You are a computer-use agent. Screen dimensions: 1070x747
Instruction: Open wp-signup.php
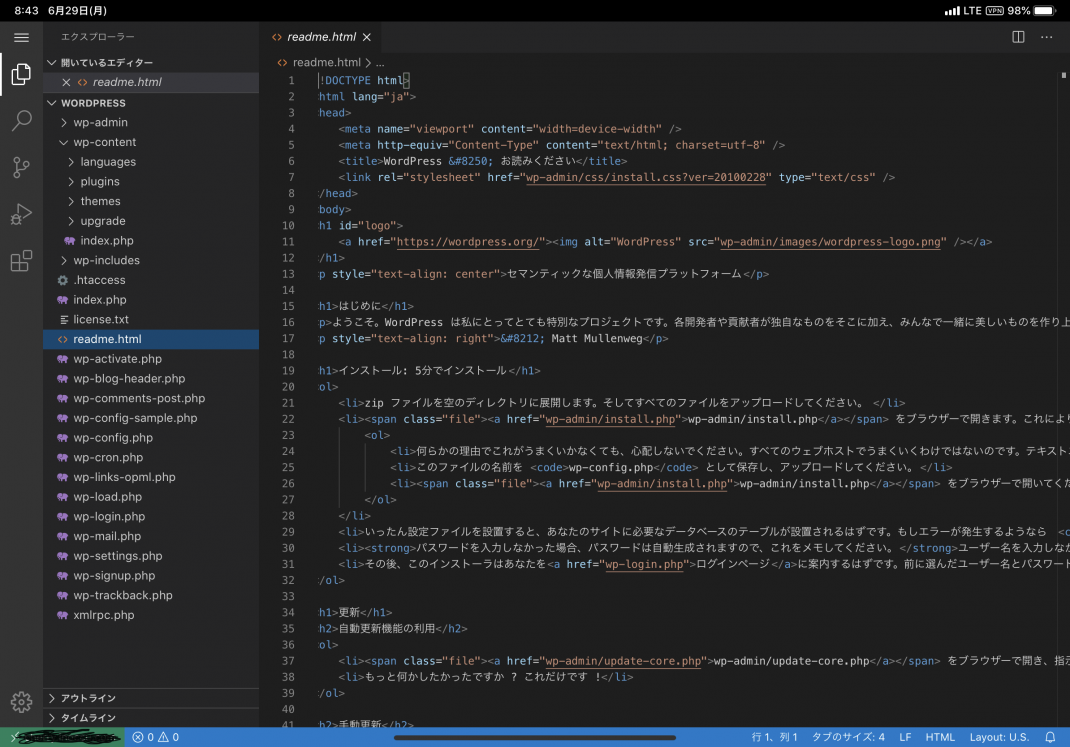(151, 576)
